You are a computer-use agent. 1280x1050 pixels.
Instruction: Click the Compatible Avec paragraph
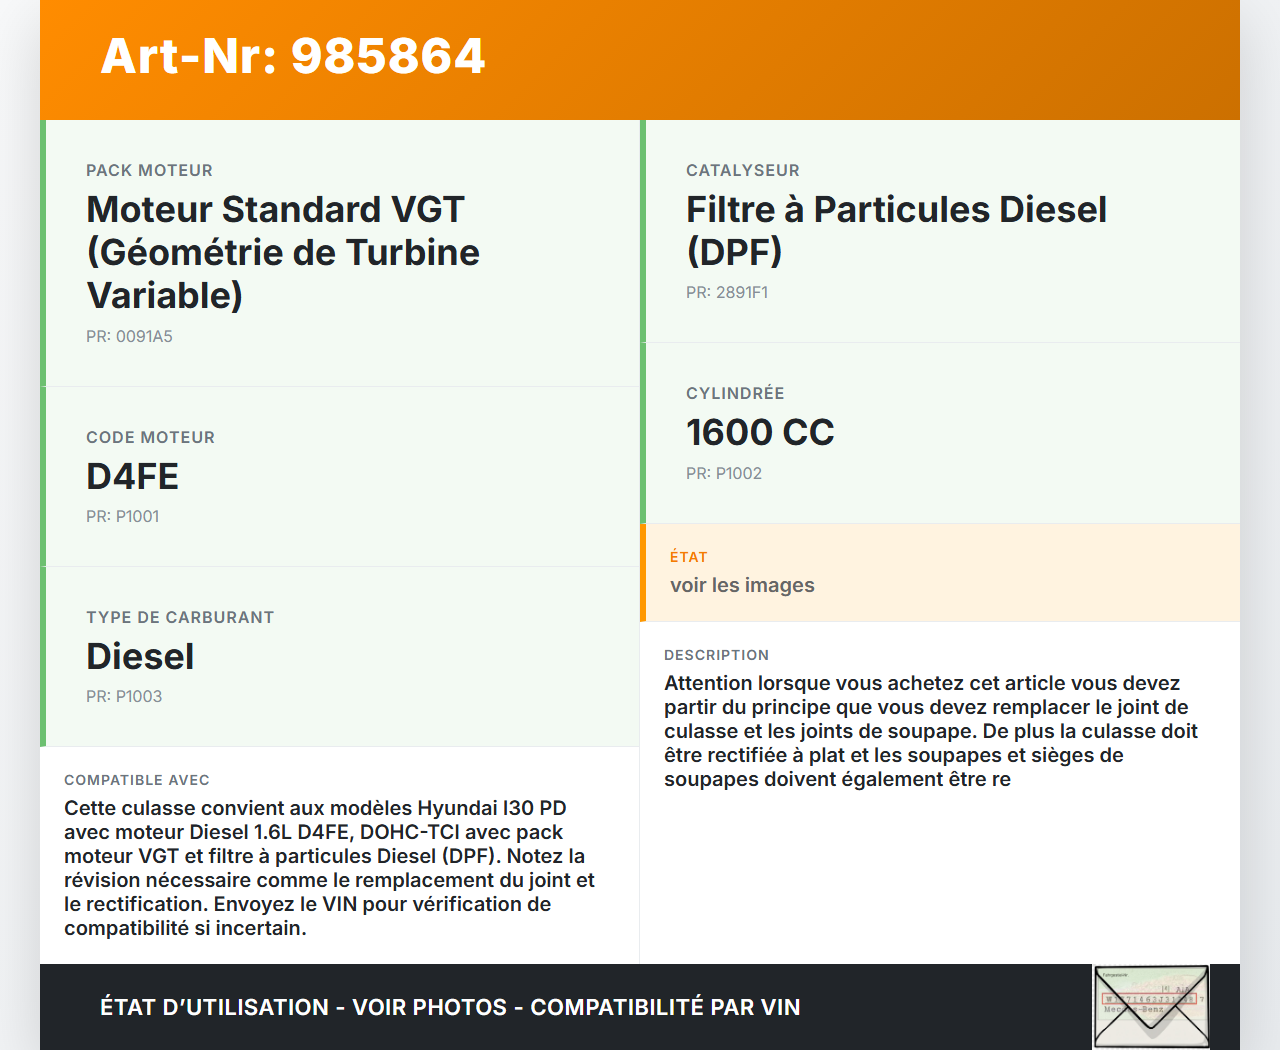329,868
